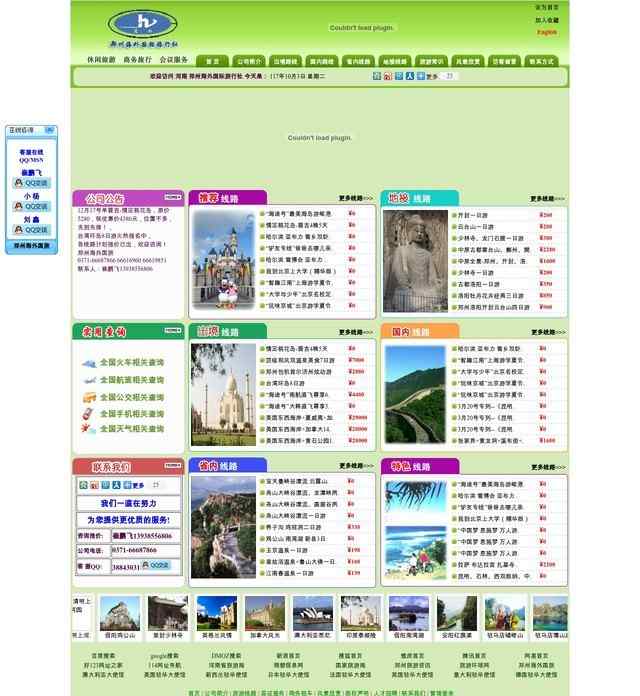640x696 pixels.
Task: Click 更多线路 link beside 出境线路
Action: [x=356, y=332]
